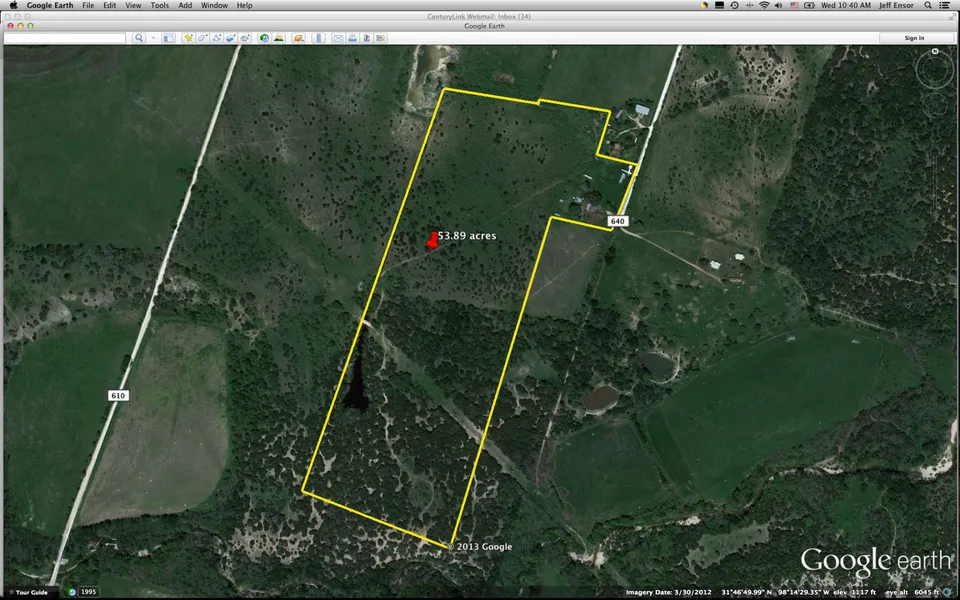Click the Record a Tour icon
This screenshot has height=600, width=960.
(245, 38)
